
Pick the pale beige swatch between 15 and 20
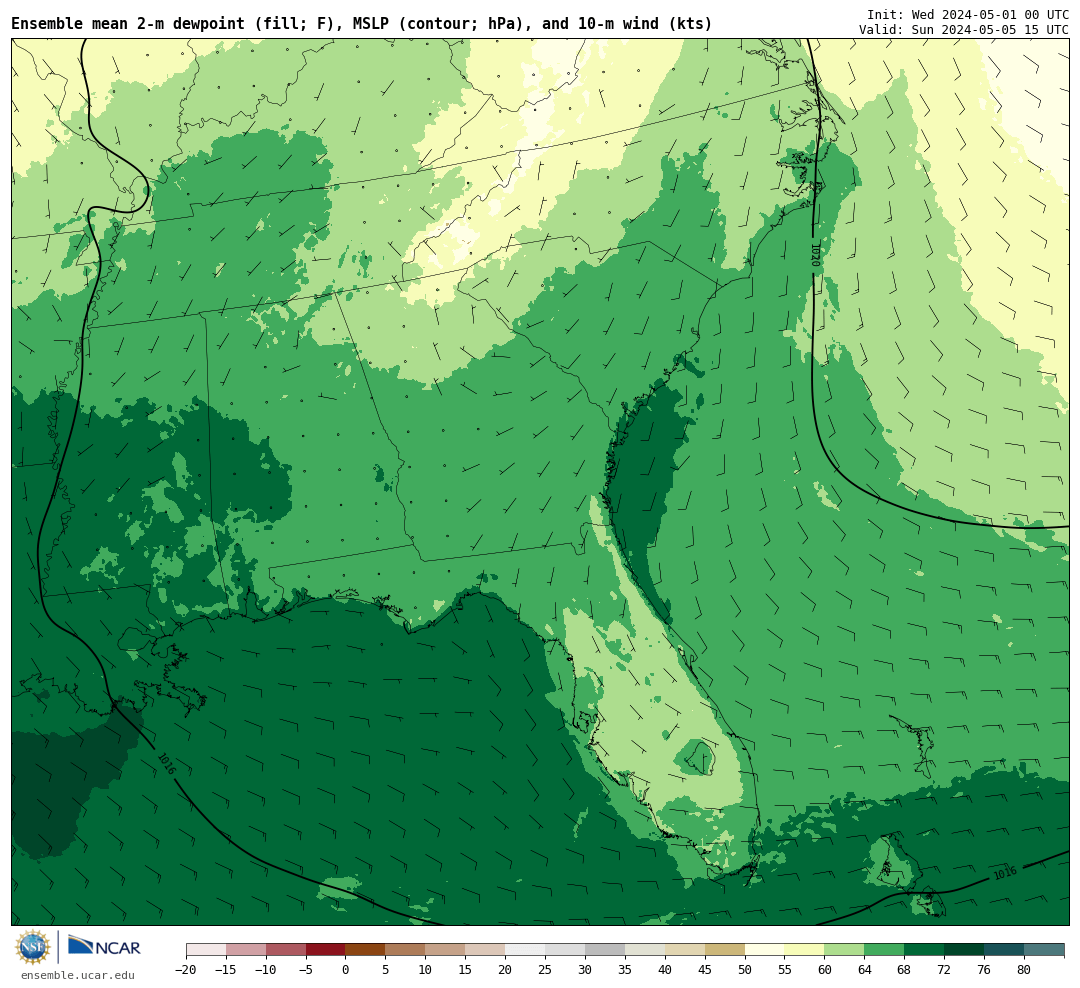(486, 950)
